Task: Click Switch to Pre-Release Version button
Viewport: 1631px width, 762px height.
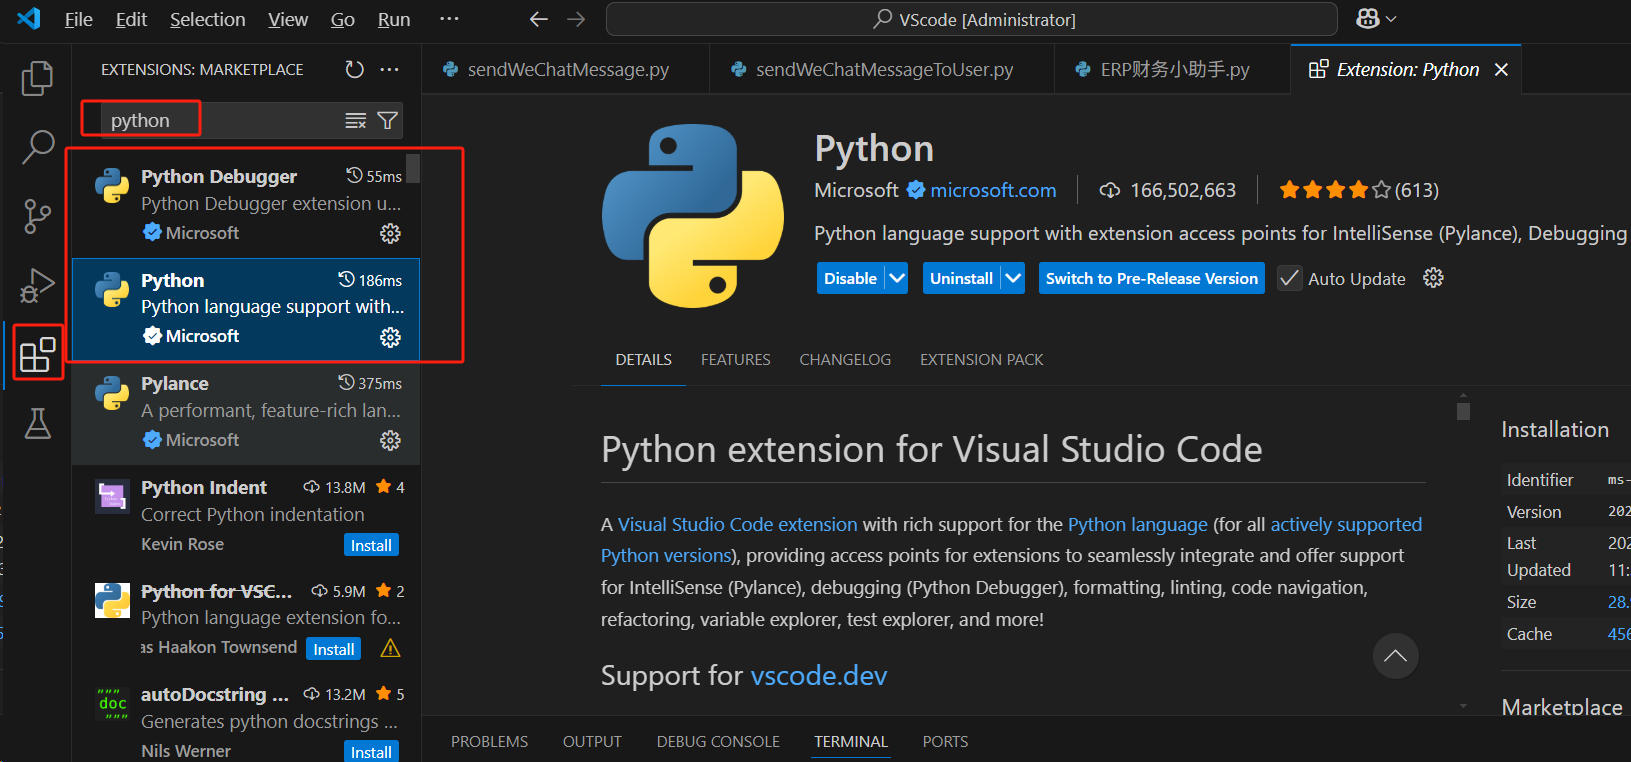Action: pyautogui.click(x=1151, y=278)
